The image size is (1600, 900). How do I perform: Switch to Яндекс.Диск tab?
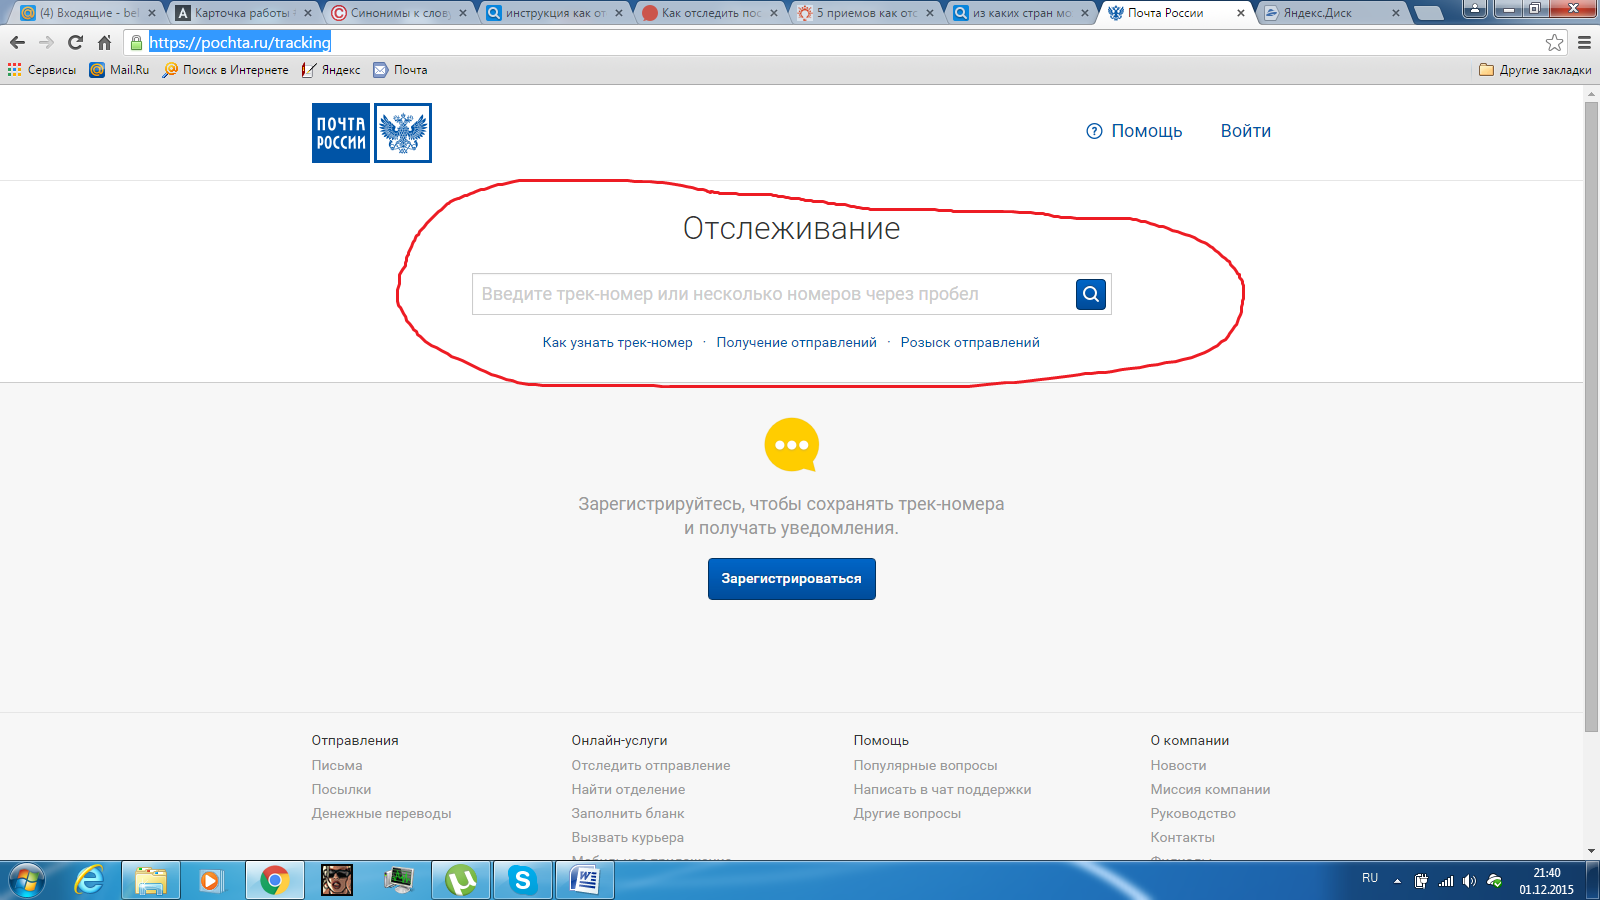[1331, 13]
